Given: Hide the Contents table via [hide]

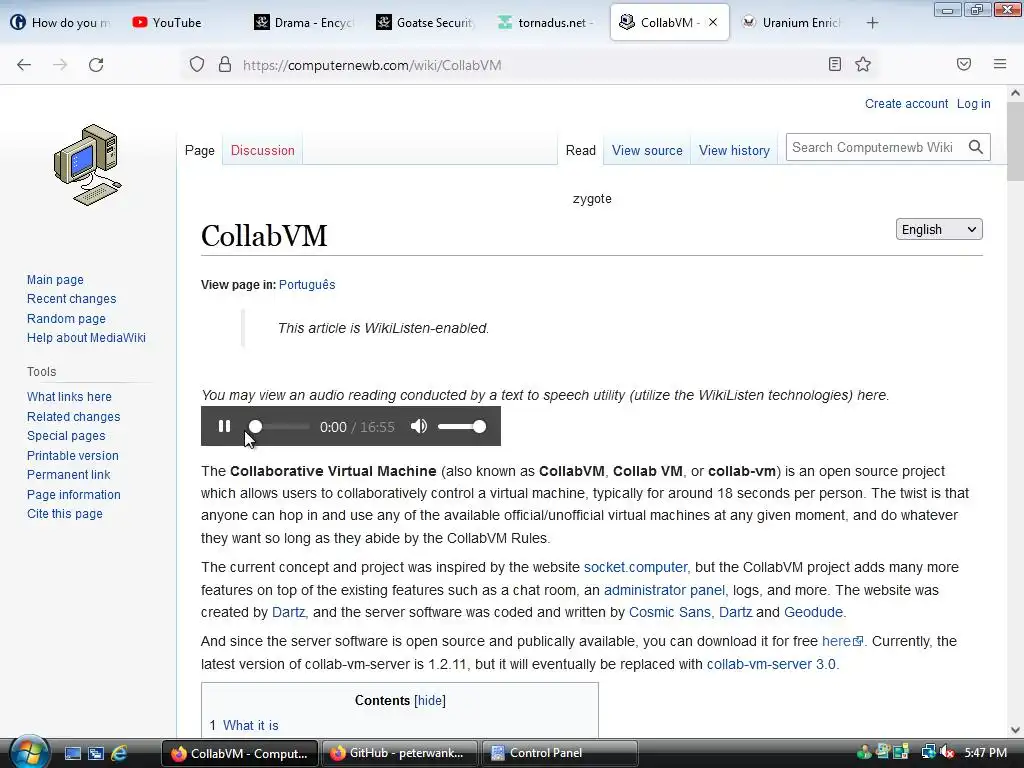Looking at the screenshot, I should click(x=430, y=700).
